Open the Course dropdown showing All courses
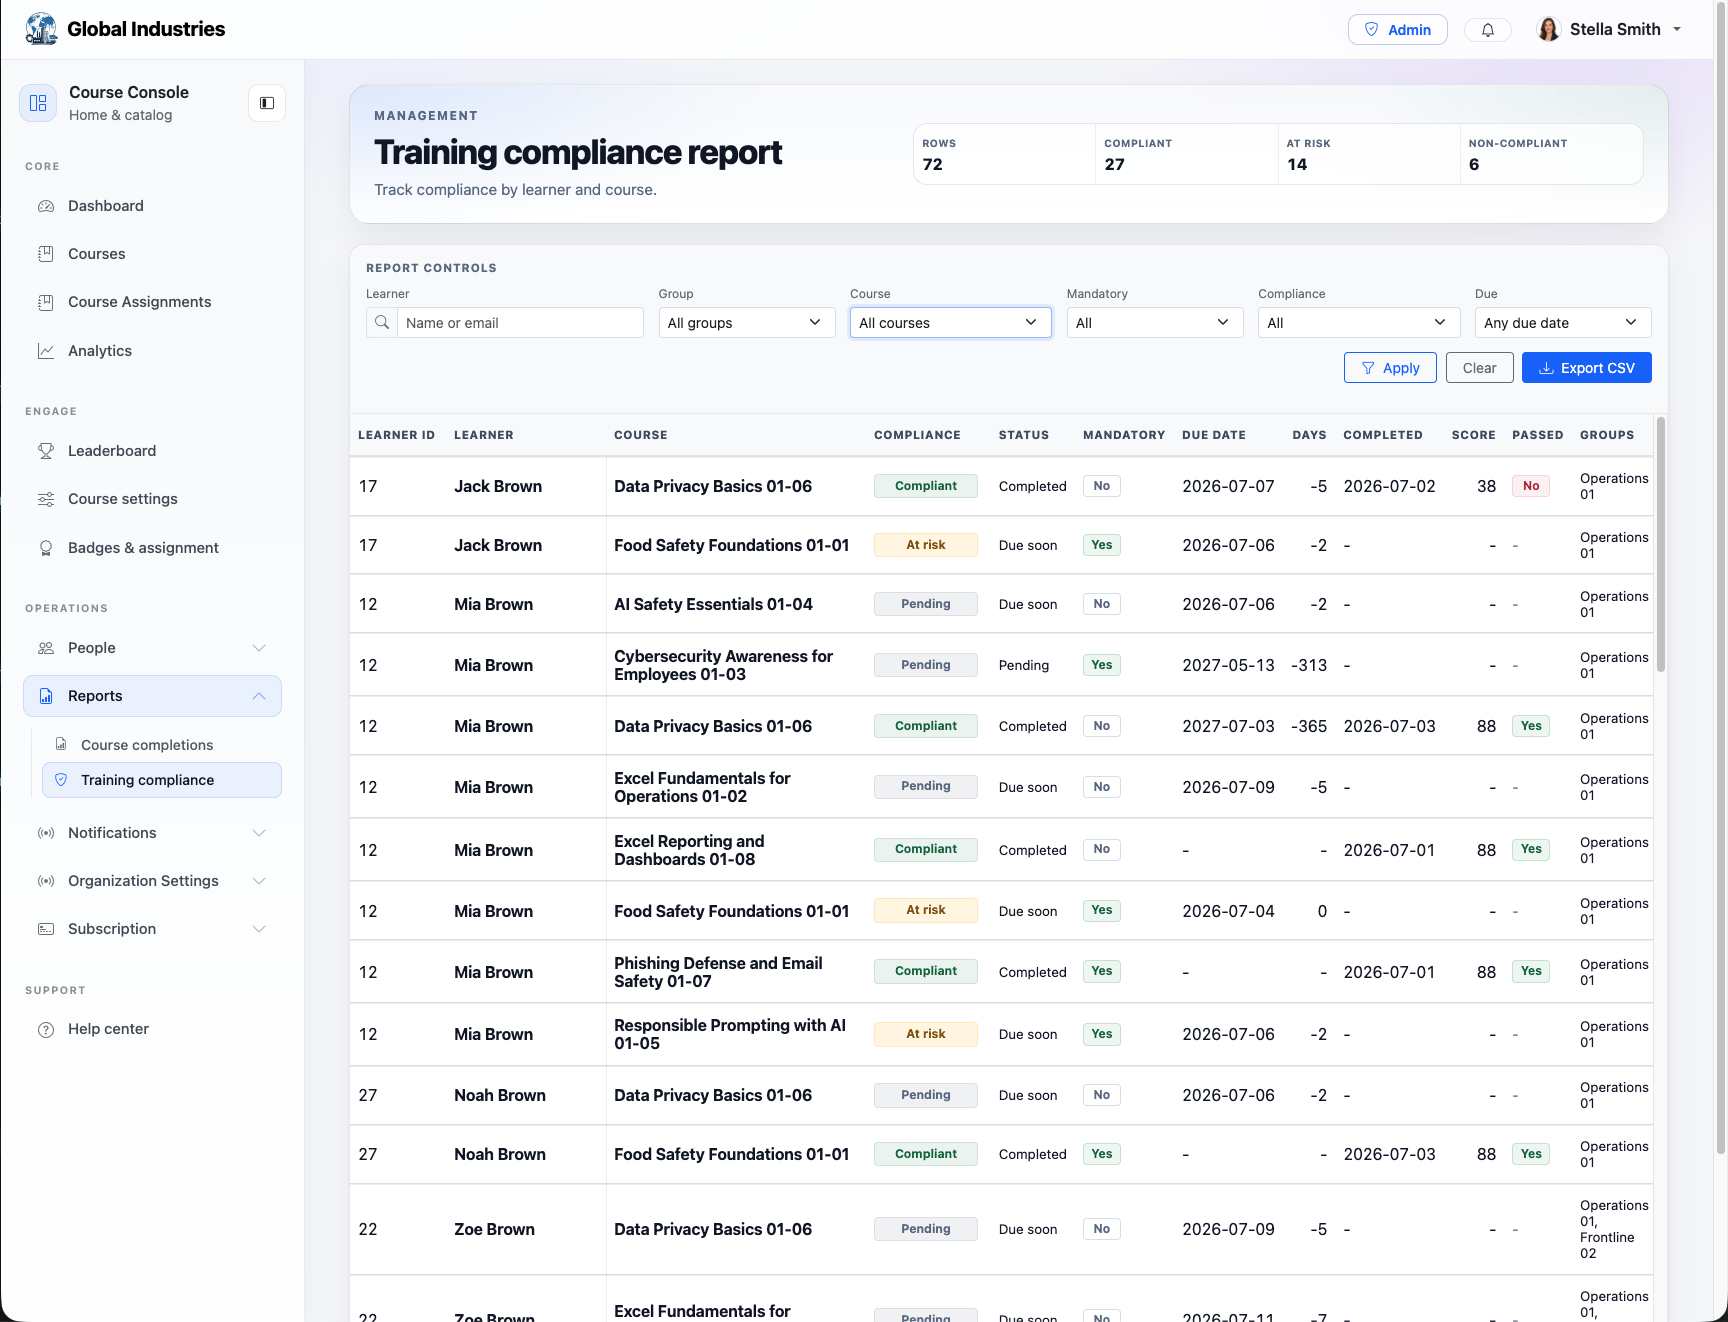 coord(951,323)
